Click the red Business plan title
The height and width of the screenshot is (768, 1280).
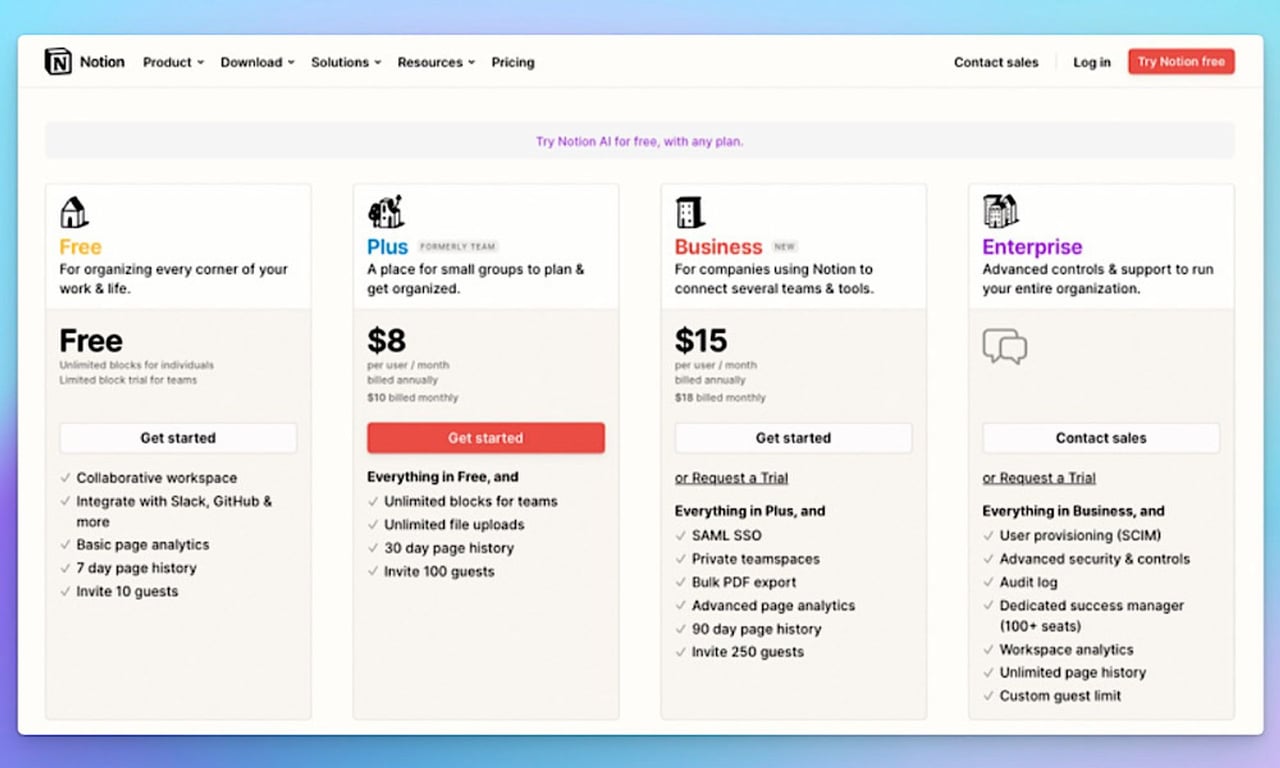pos(718,247)
